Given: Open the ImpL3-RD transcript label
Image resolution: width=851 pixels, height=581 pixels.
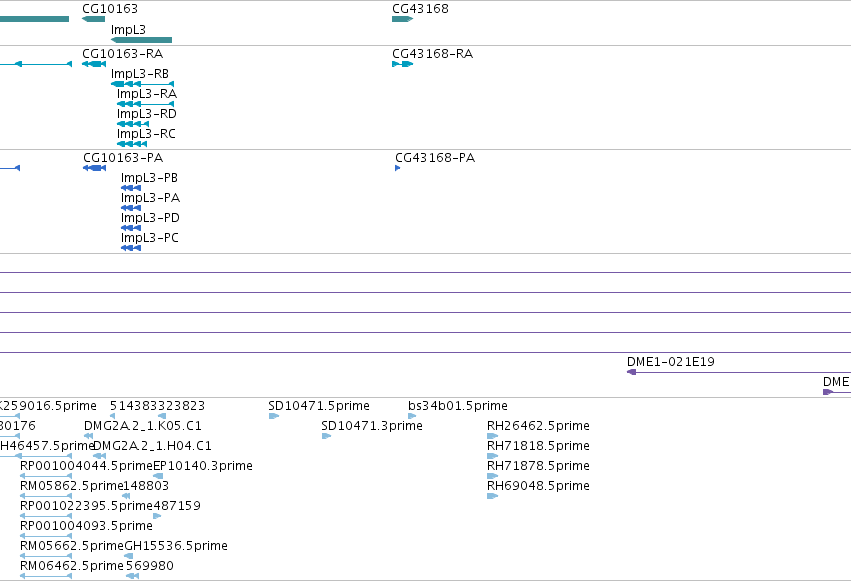Looking at the screenshot, I should point(147,114).
